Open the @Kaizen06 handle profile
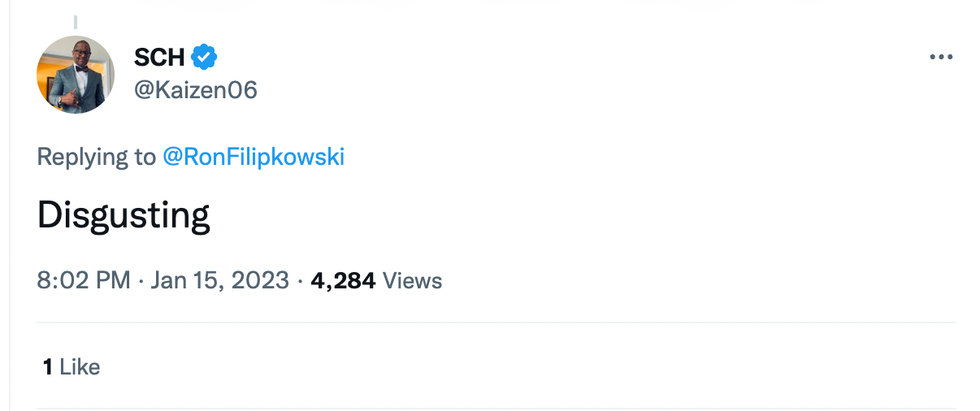The height and width of the screenshot is (411, 980). coord(195,90)
